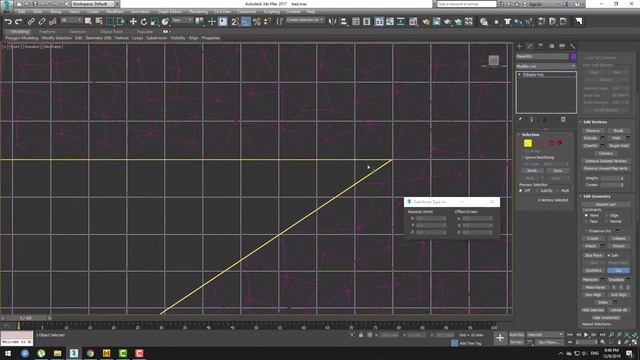Click the purple object color swatch
The height and width of the screenshot is (360, 640).
(573, 56)
